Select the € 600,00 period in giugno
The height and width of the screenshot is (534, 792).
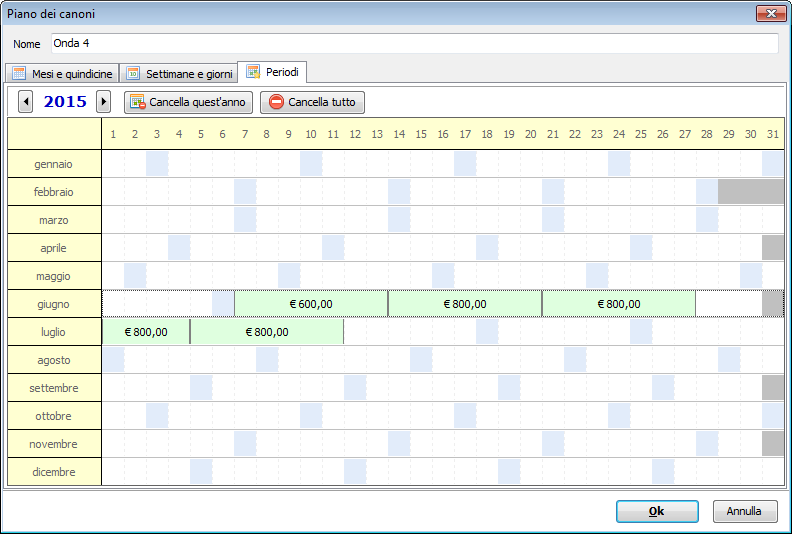[311, 304]
